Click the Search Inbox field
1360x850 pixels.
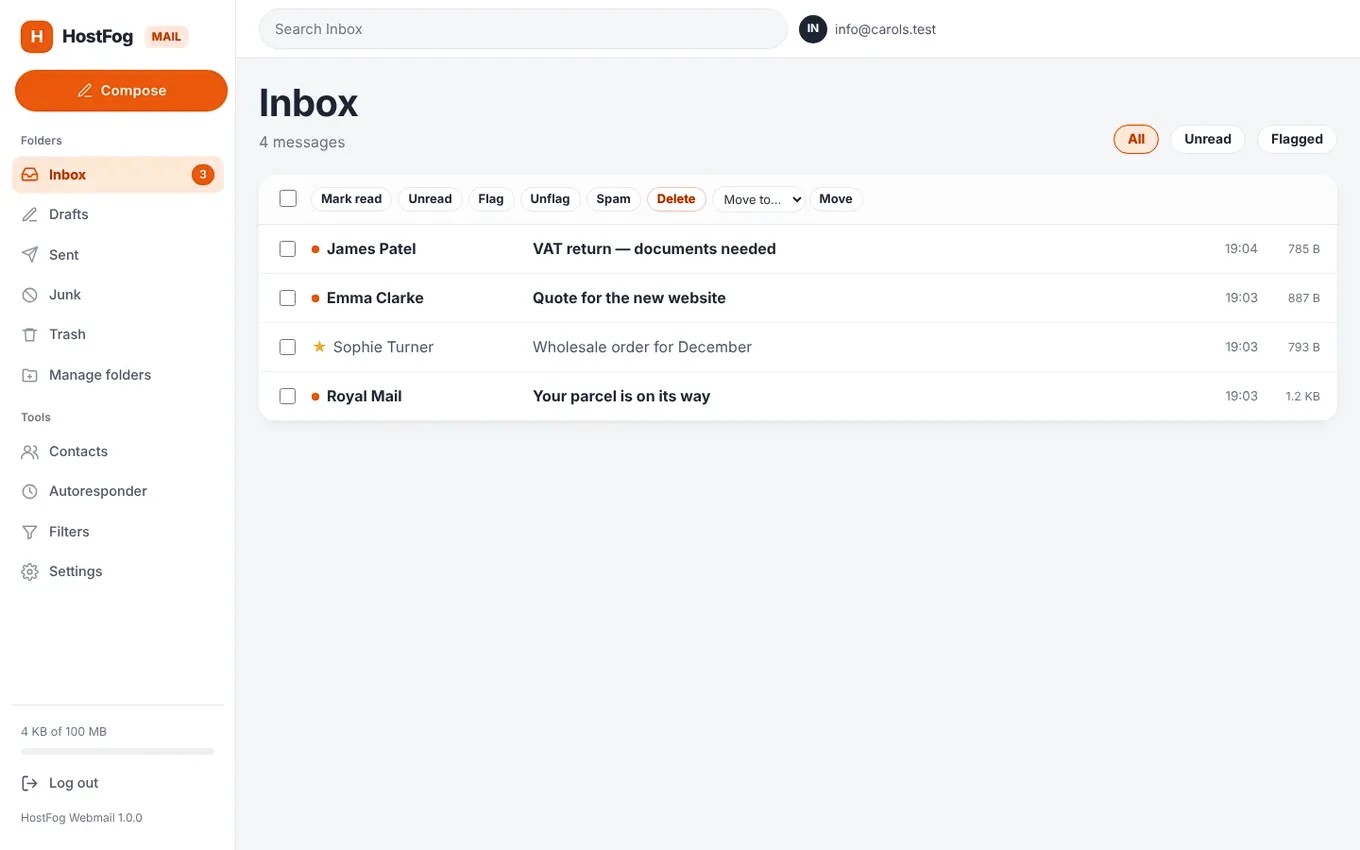[x=523, y=29]
